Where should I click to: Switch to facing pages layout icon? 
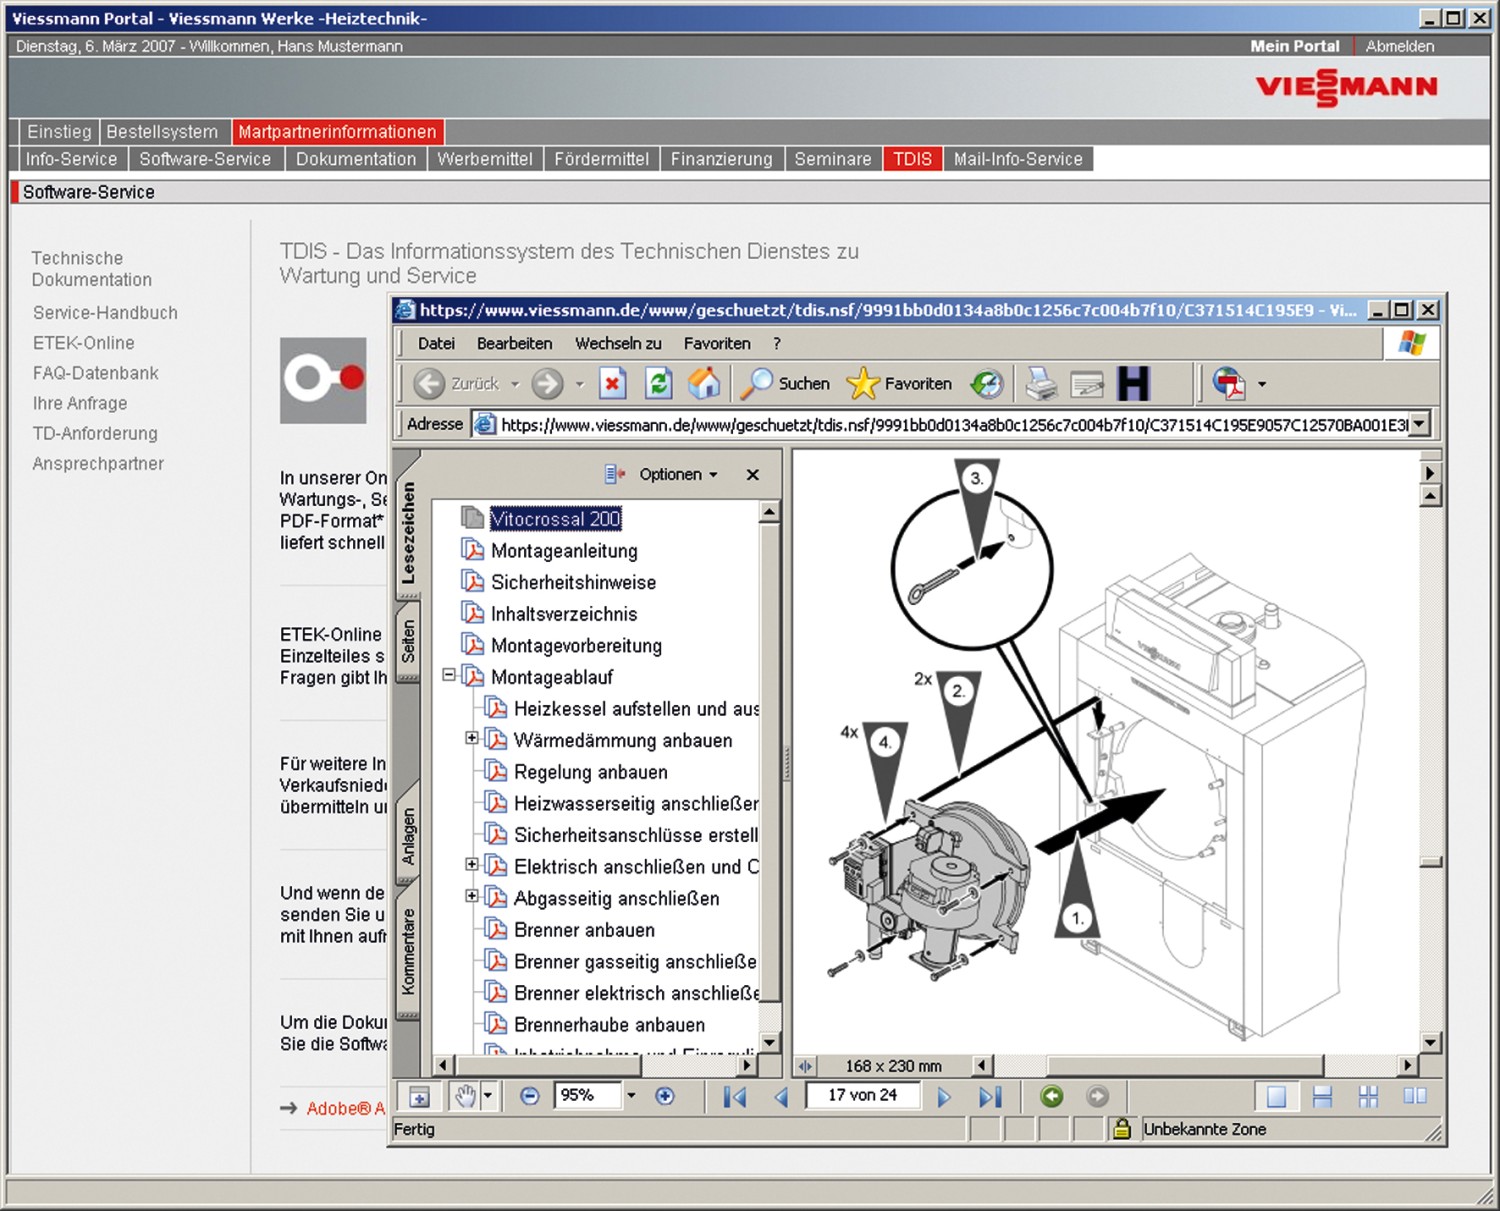click(x=1415, y=1096)
